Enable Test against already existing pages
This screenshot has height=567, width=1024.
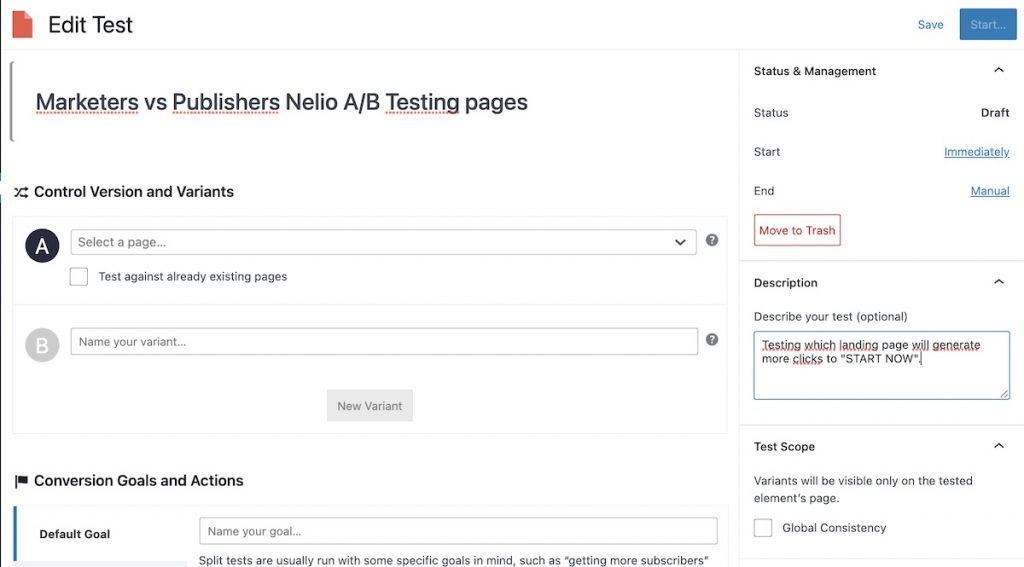(x=78, y=276)
